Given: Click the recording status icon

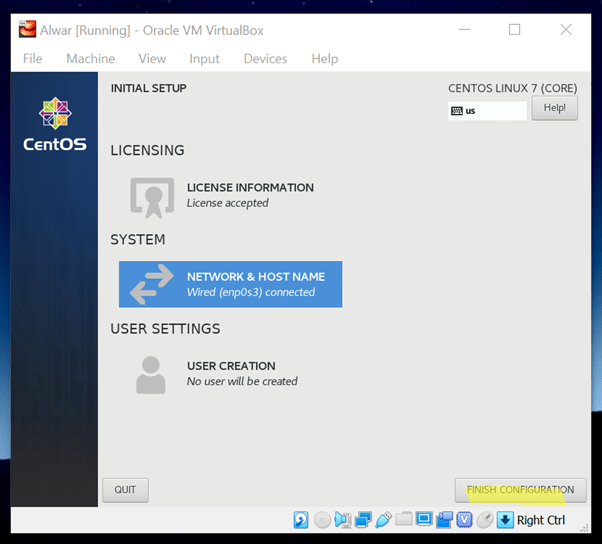Looking at the screenshot, I should pyautogui.click(x=444, y=520).
